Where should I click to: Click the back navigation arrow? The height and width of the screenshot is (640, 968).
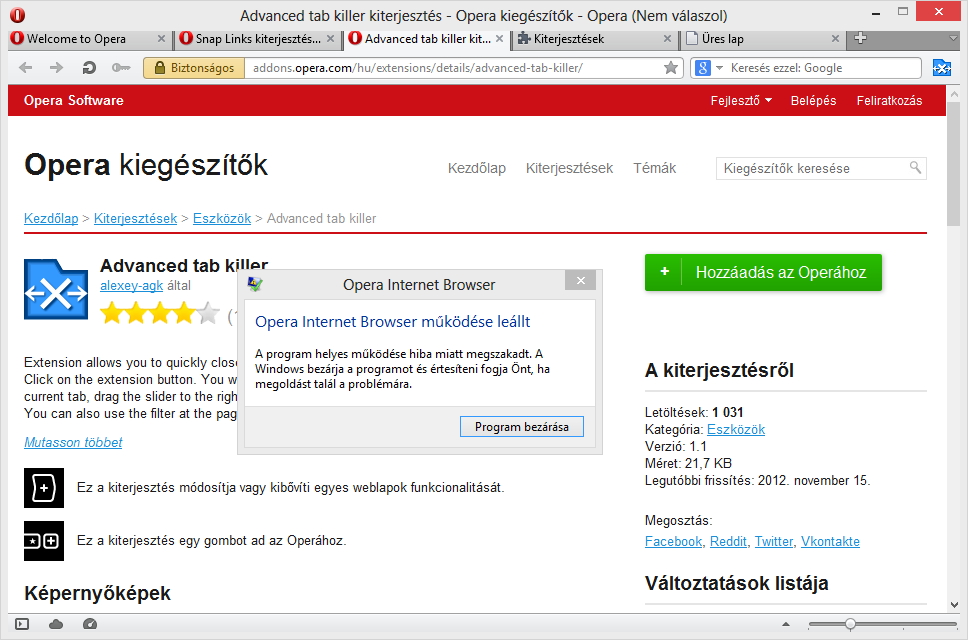coord(26,68)
